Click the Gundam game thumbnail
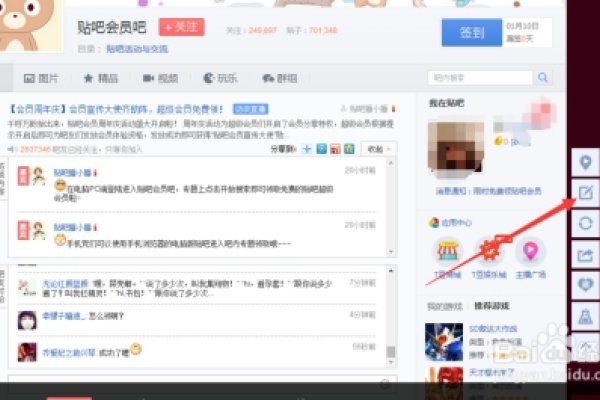 444,342
